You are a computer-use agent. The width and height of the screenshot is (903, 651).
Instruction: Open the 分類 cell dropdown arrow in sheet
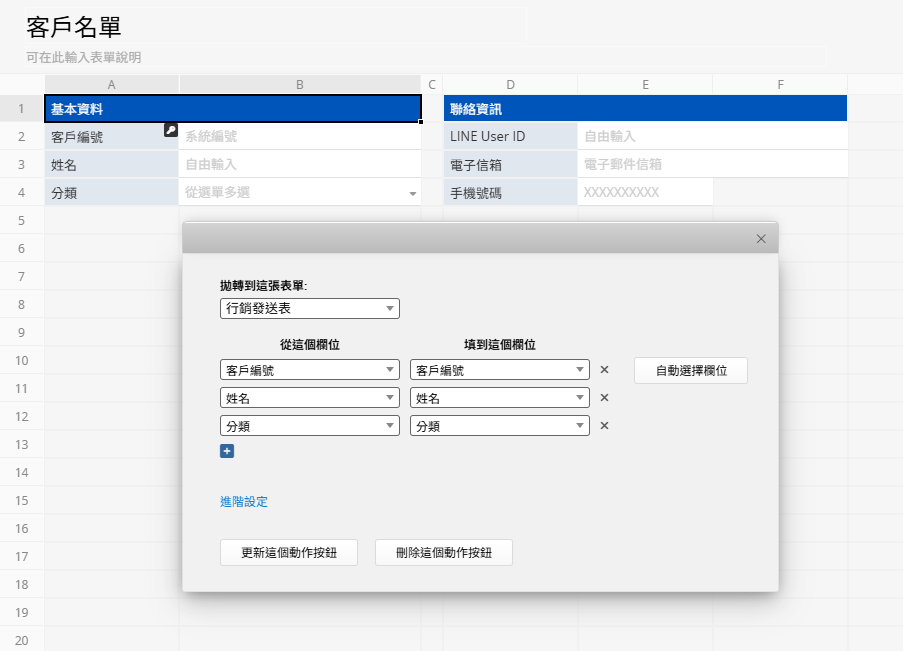[413, 193]
